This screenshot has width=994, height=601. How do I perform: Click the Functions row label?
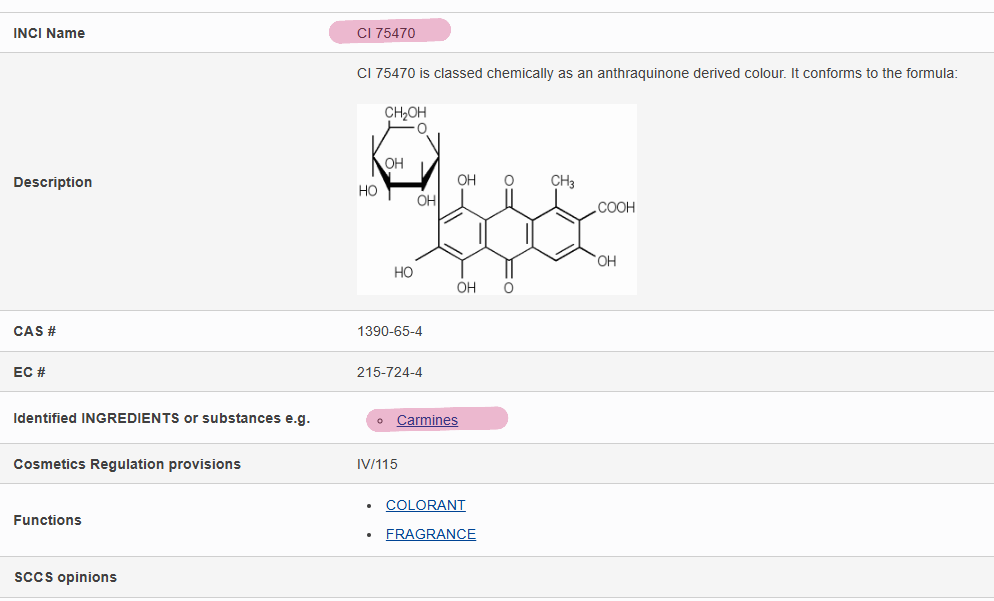[x=48, y=520]
